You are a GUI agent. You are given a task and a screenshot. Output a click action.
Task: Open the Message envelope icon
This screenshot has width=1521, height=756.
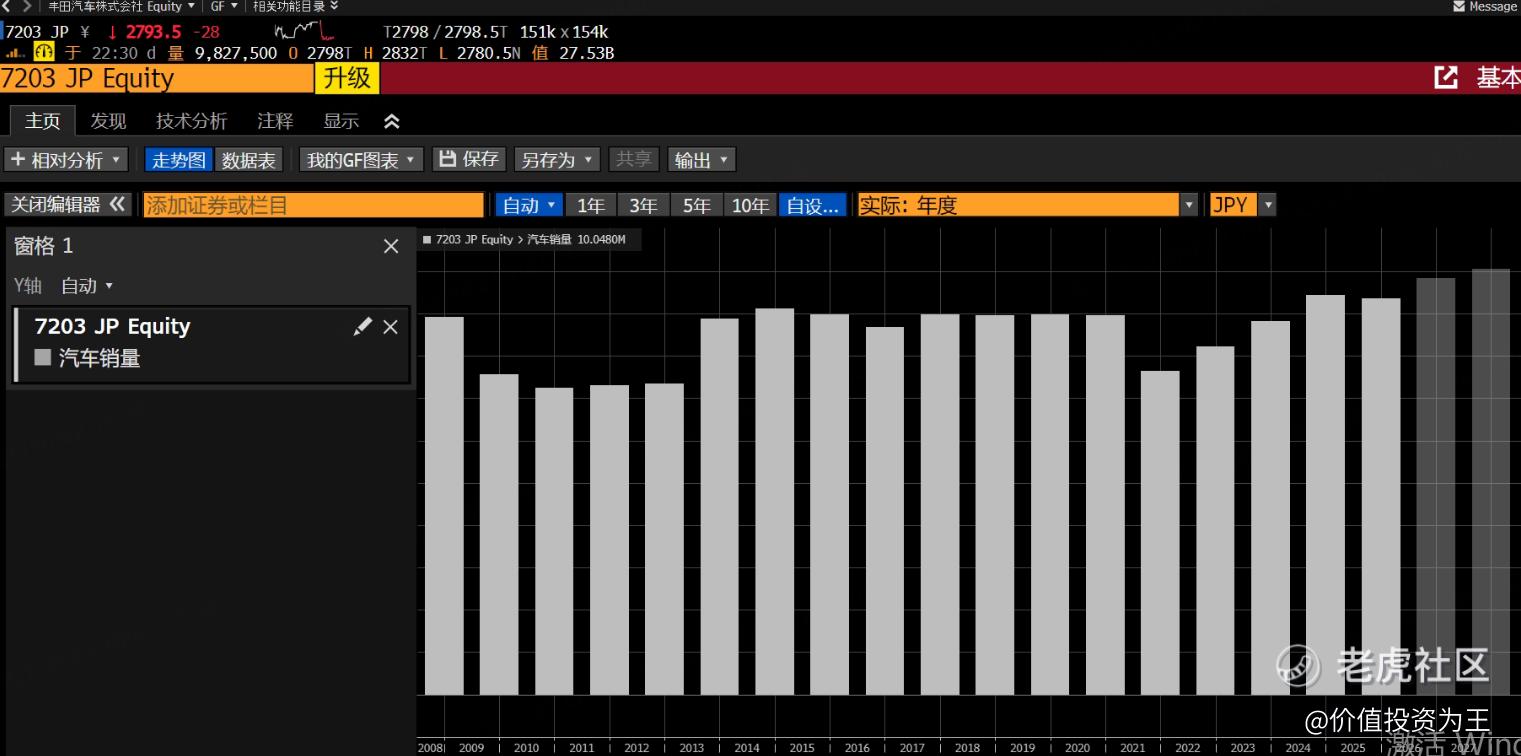[1458, 6]
